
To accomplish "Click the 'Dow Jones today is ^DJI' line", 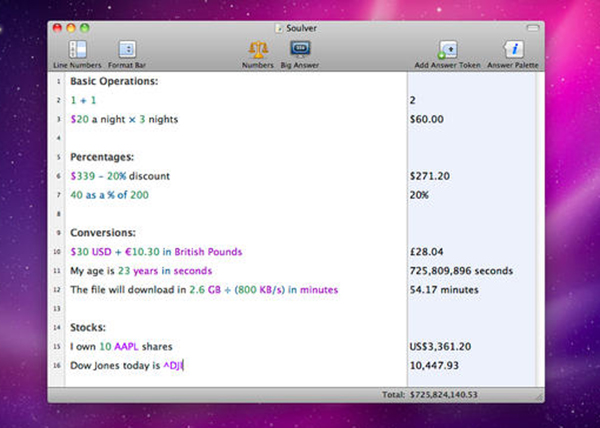I will click(x=127, y=366).
